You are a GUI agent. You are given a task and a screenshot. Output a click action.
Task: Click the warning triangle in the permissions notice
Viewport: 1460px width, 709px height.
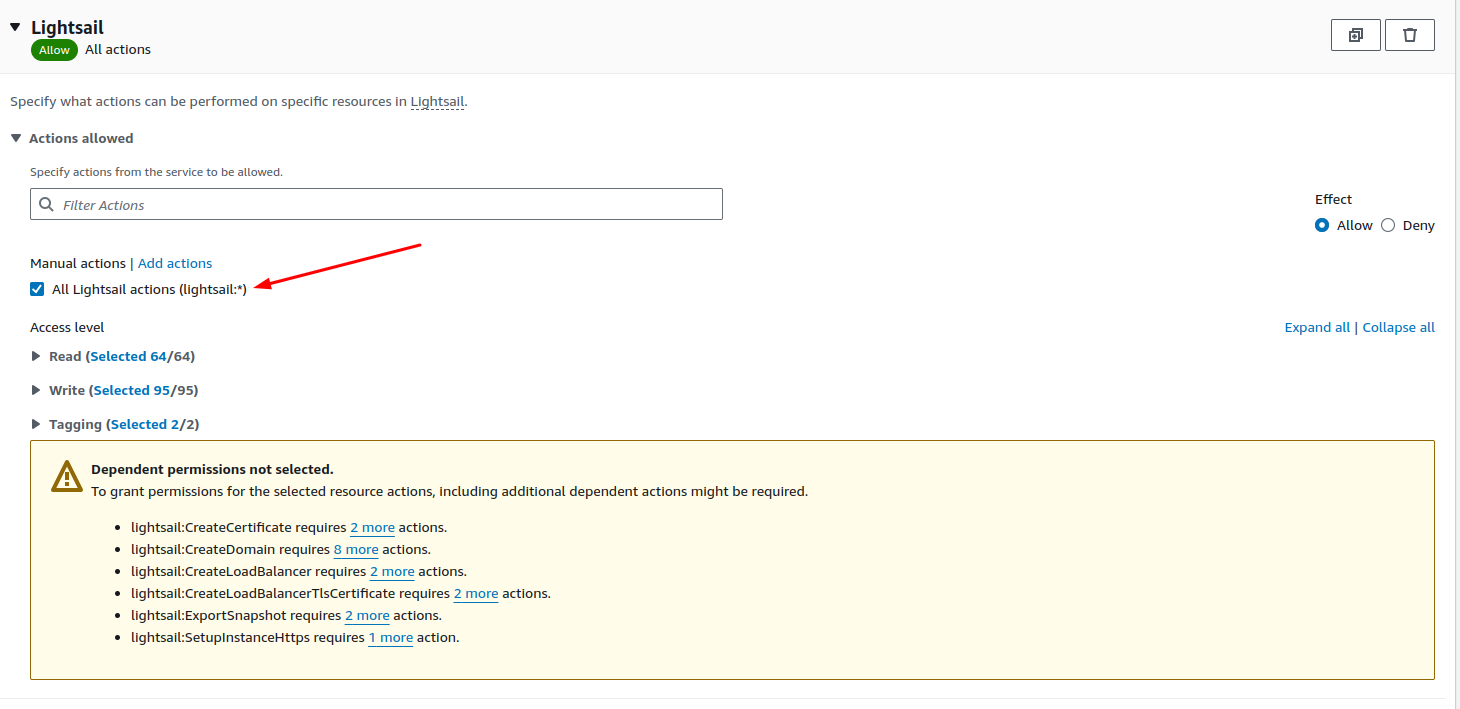66,476
